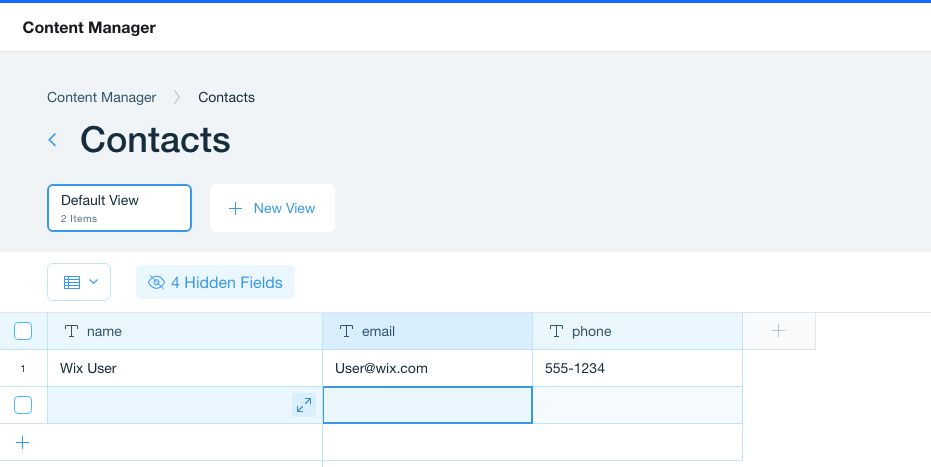Toggle the select-all checkbox in header row
The height and width of the screenshot is (467, 931).
(x=23, y=331)
